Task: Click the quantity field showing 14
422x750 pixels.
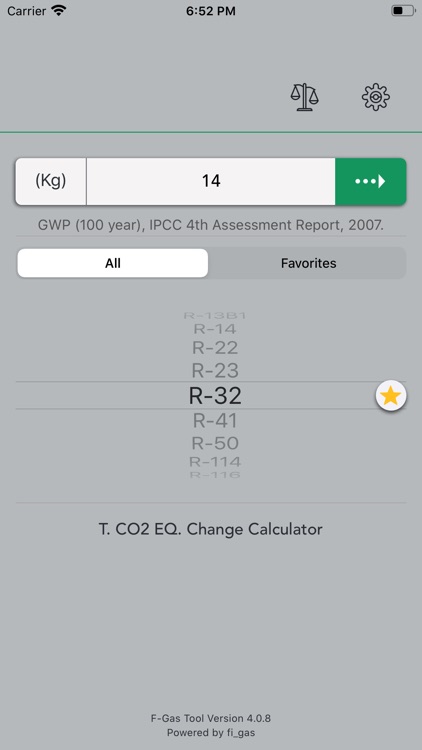Action: click(211, 181)
